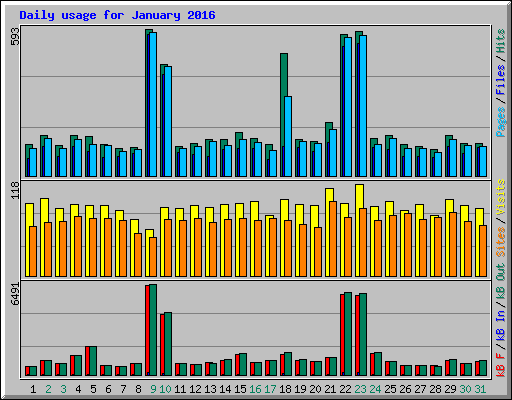Click day 22 on the x-axis
This screenshot has width=512, height=400.
345,389
